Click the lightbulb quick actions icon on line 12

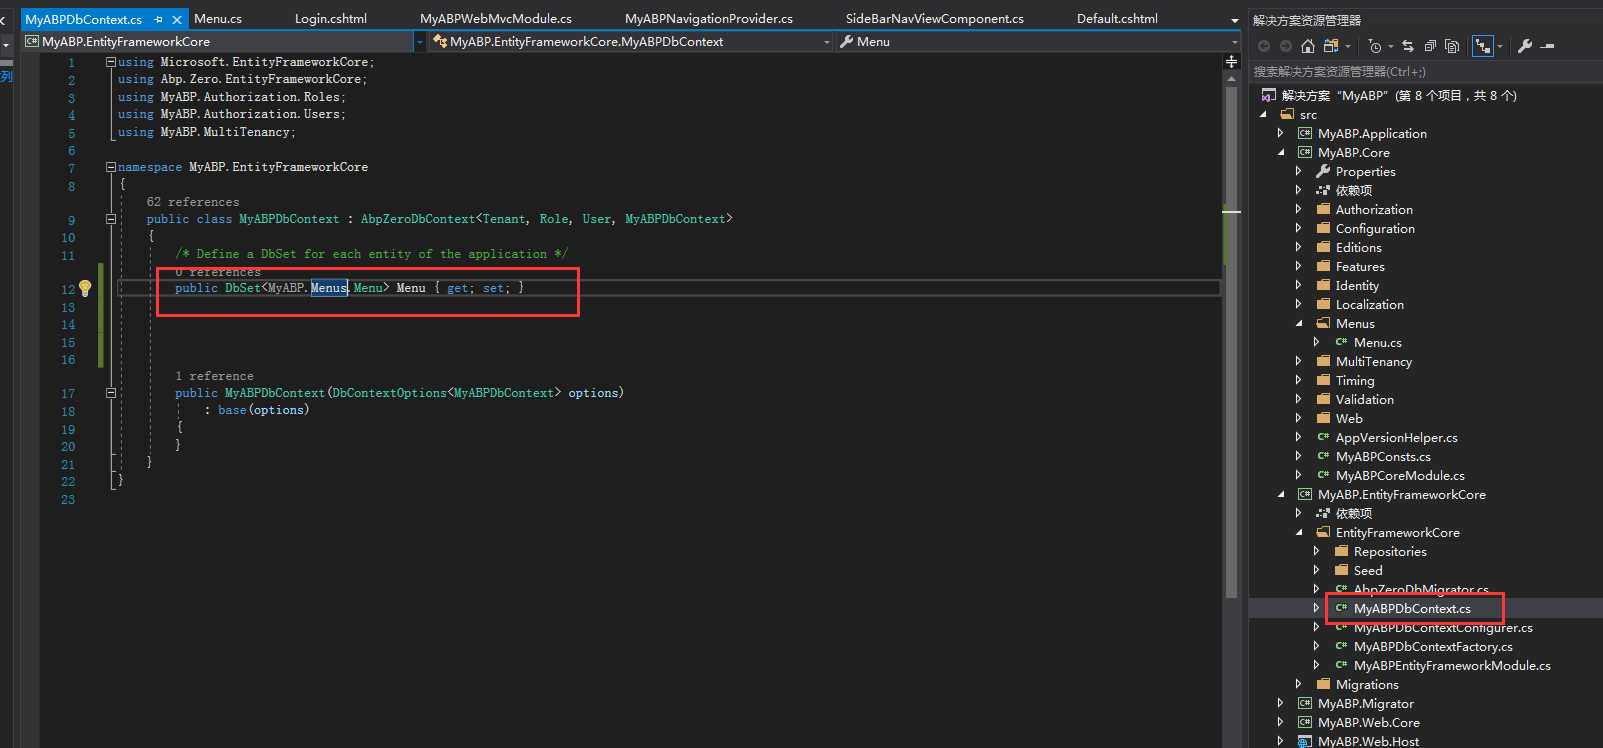click(85, 288)
